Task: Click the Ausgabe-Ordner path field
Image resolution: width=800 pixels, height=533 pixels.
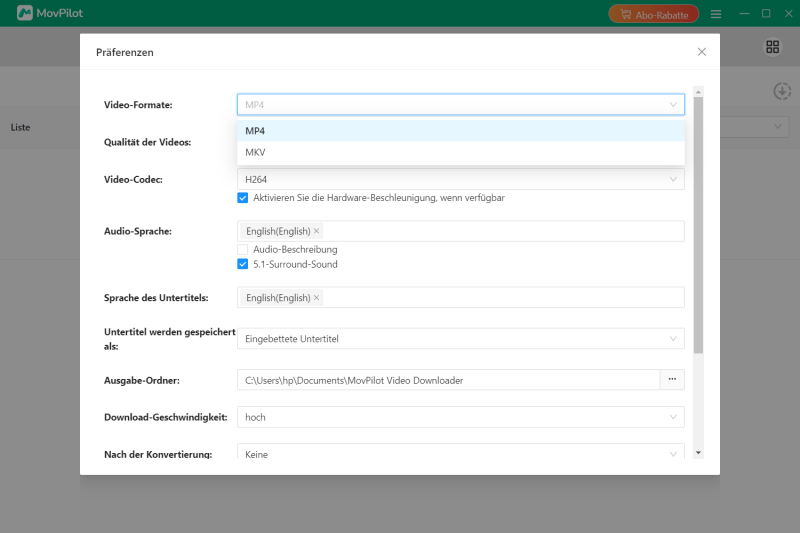Action: [x=448, y=380]
